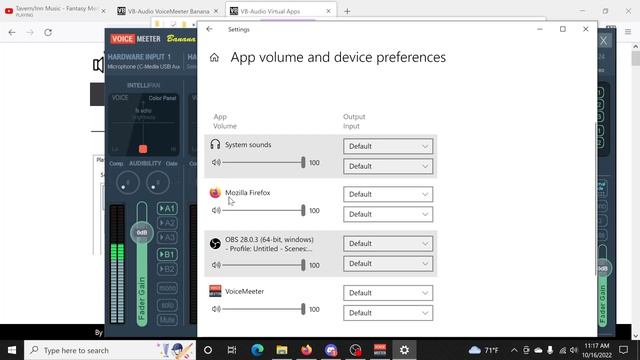Select device on VoiceMeeter Hardware Input 1 header
The width and height of the screenshot is (640, 360).
144,67
